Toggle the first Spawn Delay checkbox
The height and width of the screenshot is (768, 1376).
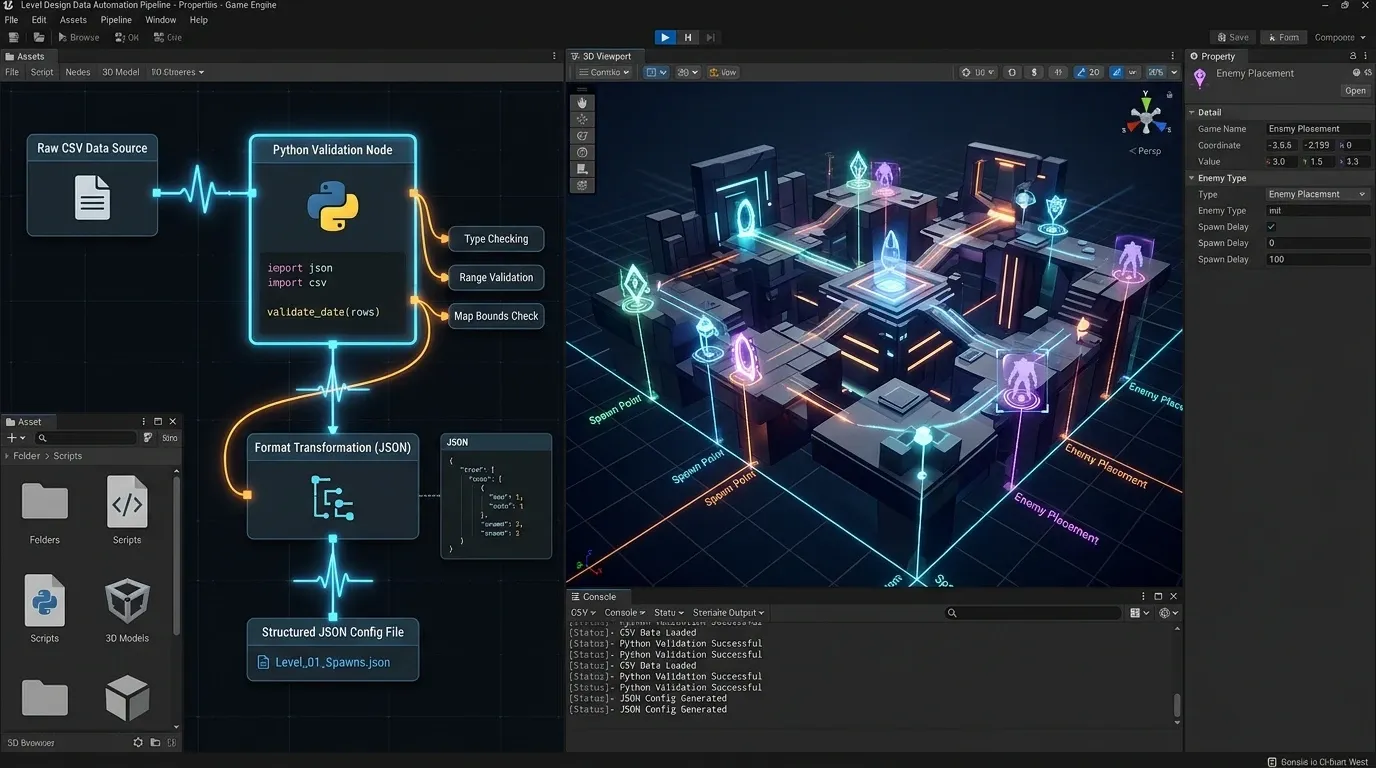point(1271,227)
